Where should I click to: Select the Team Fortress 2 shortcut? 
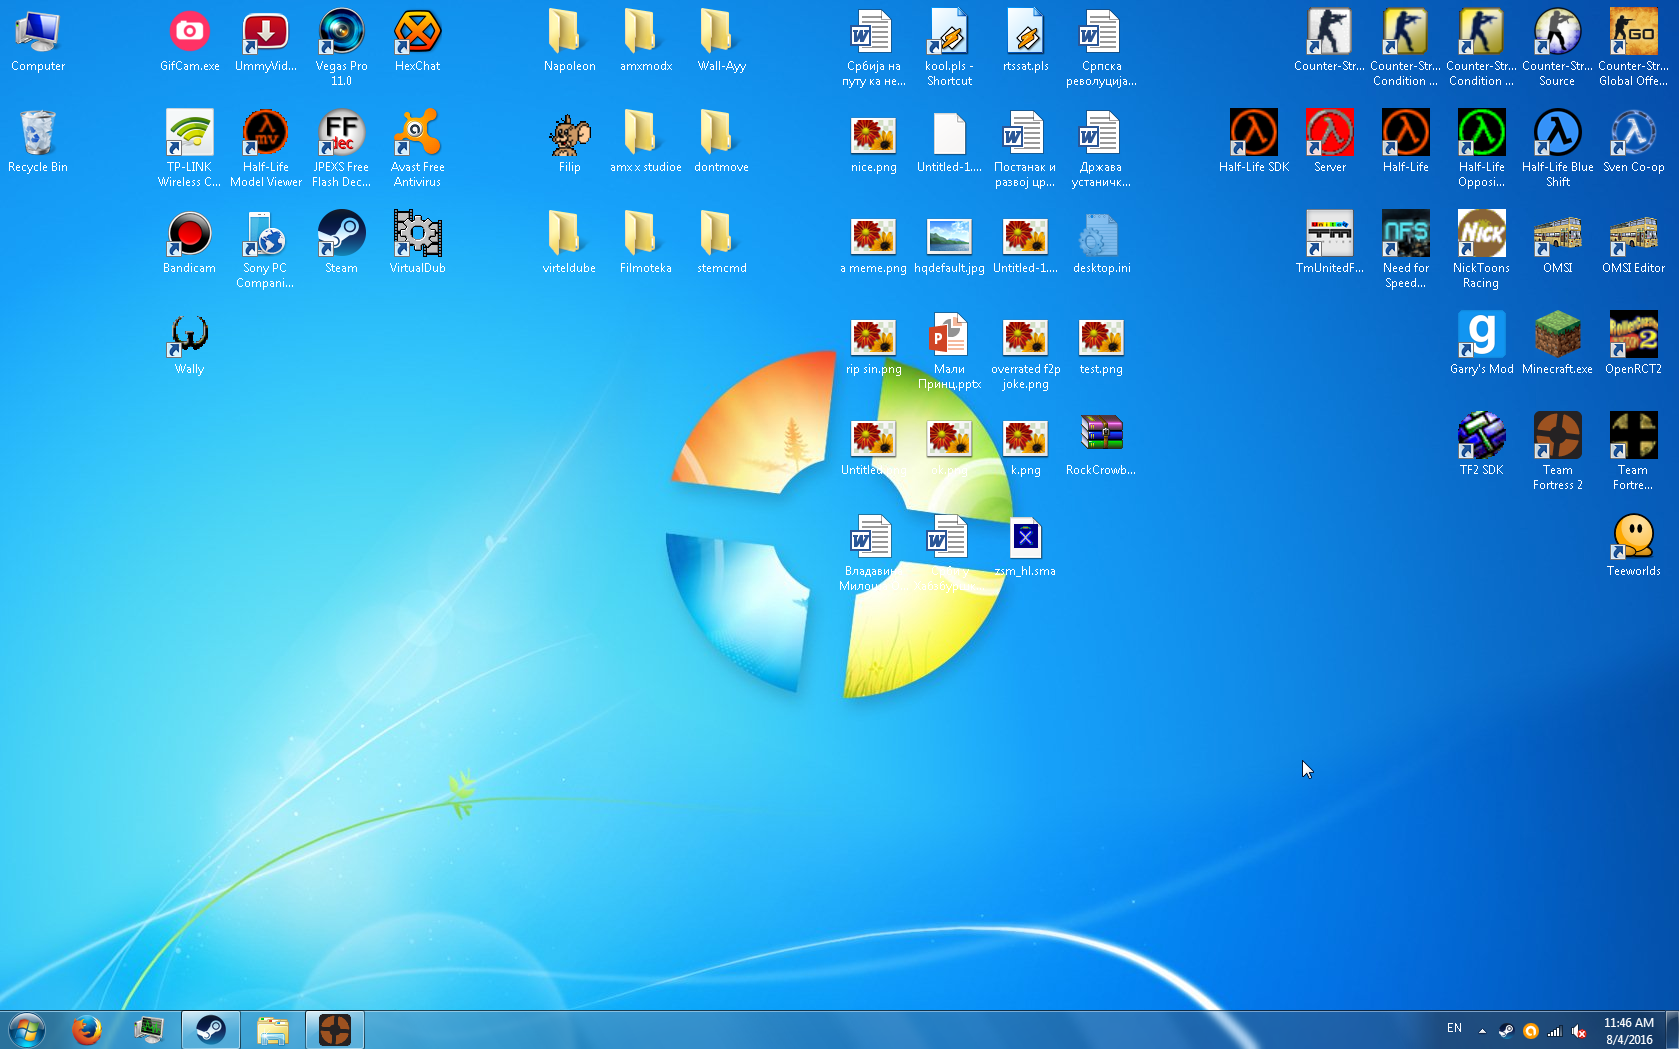1557,452
